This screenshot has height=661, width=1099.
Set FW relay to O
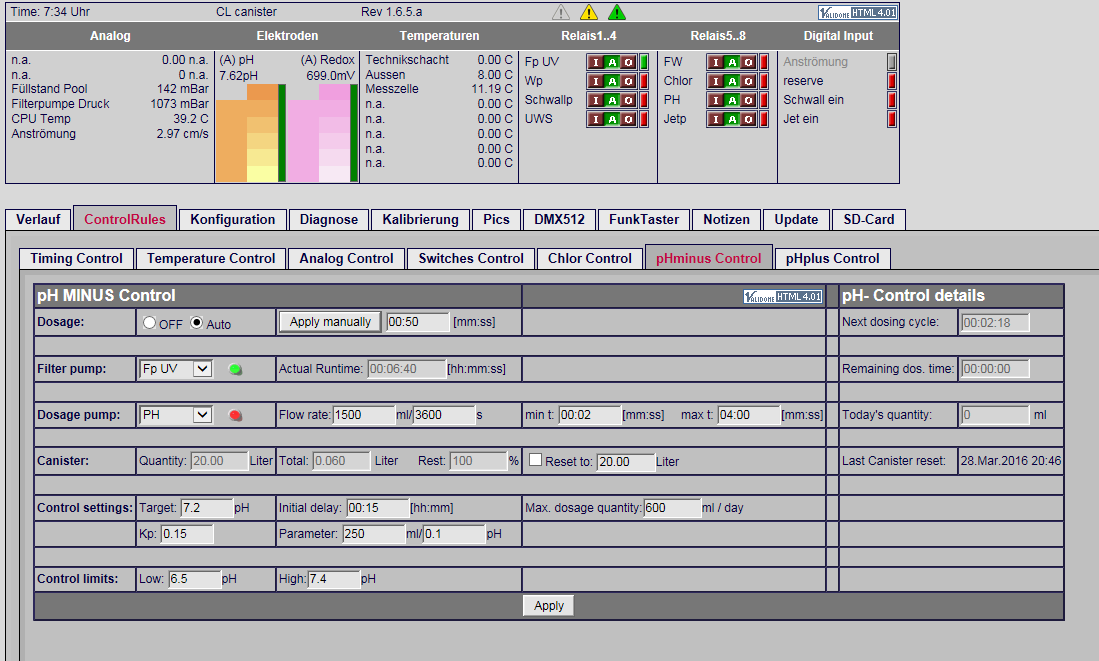pyautogui.click(x=749, y=62)
